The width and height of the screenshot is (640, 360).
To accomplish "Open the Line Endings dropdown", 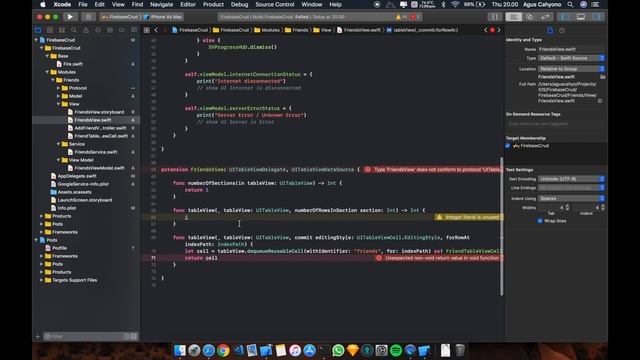I will click(x=571, y=188).
